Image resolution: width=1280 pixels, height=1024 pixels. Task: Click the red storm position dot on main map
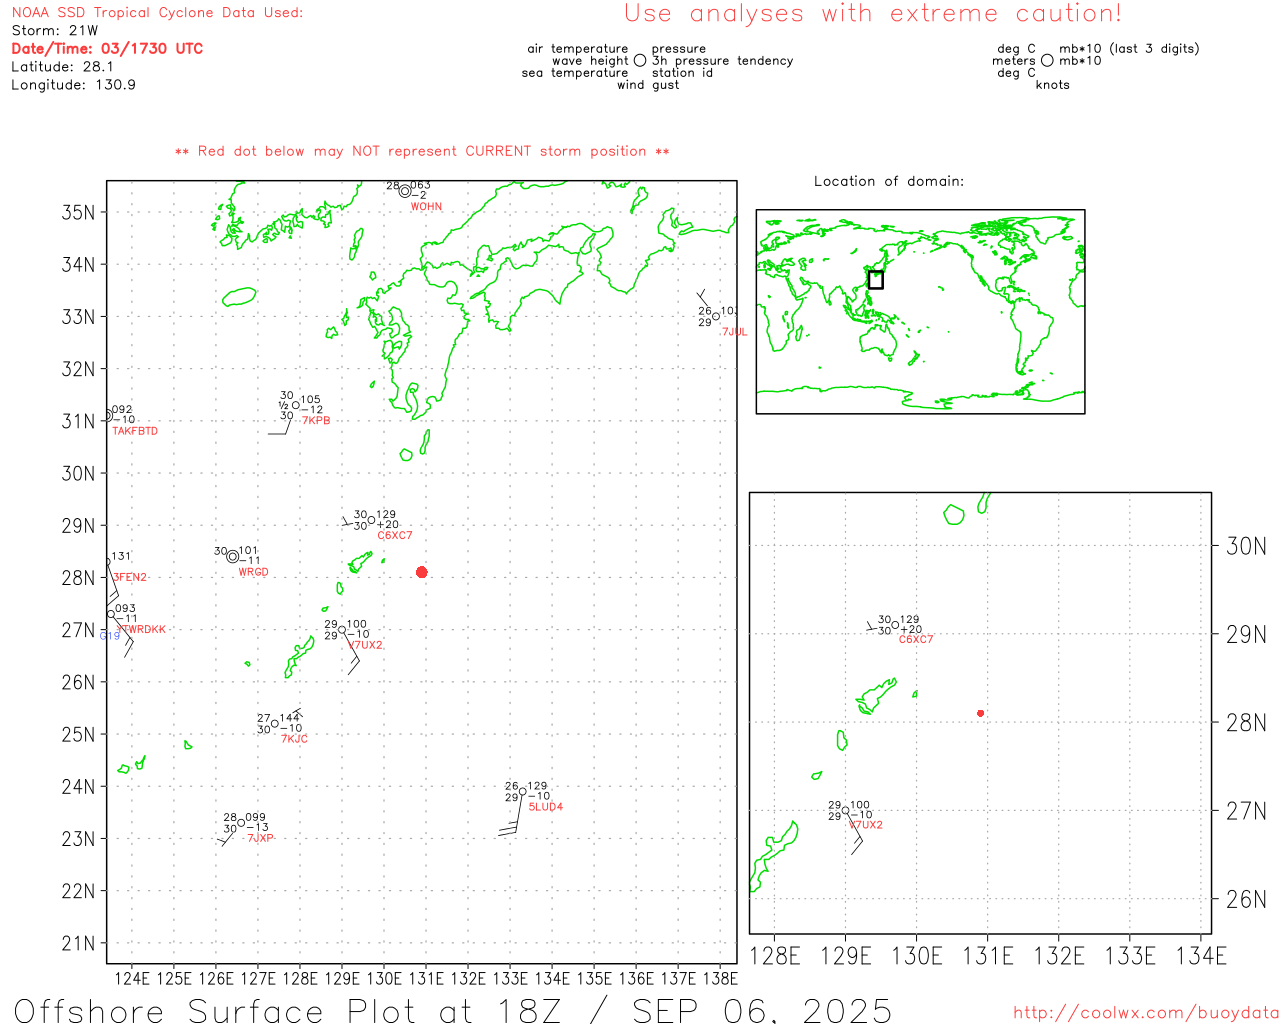[422, 572]
